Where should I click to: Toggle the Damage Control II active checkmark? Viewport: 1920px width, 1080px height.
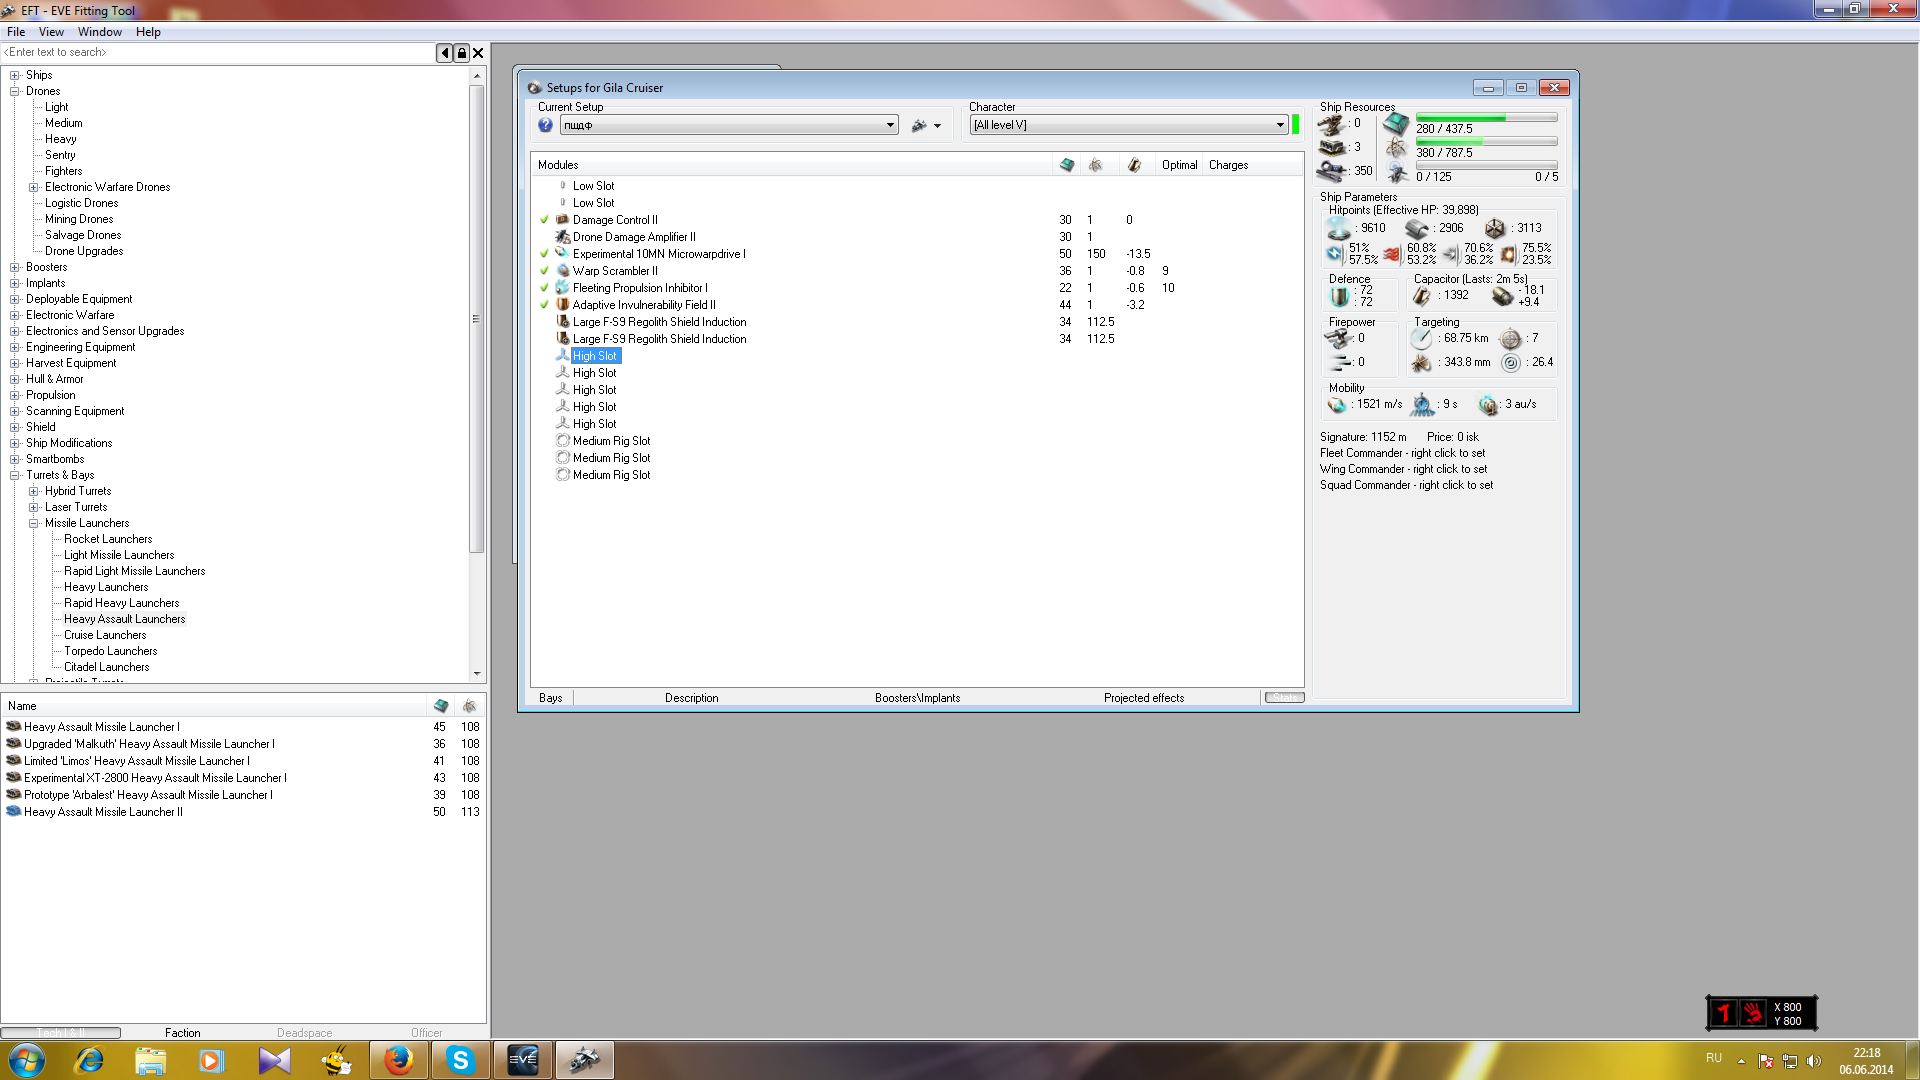point(545,220)
